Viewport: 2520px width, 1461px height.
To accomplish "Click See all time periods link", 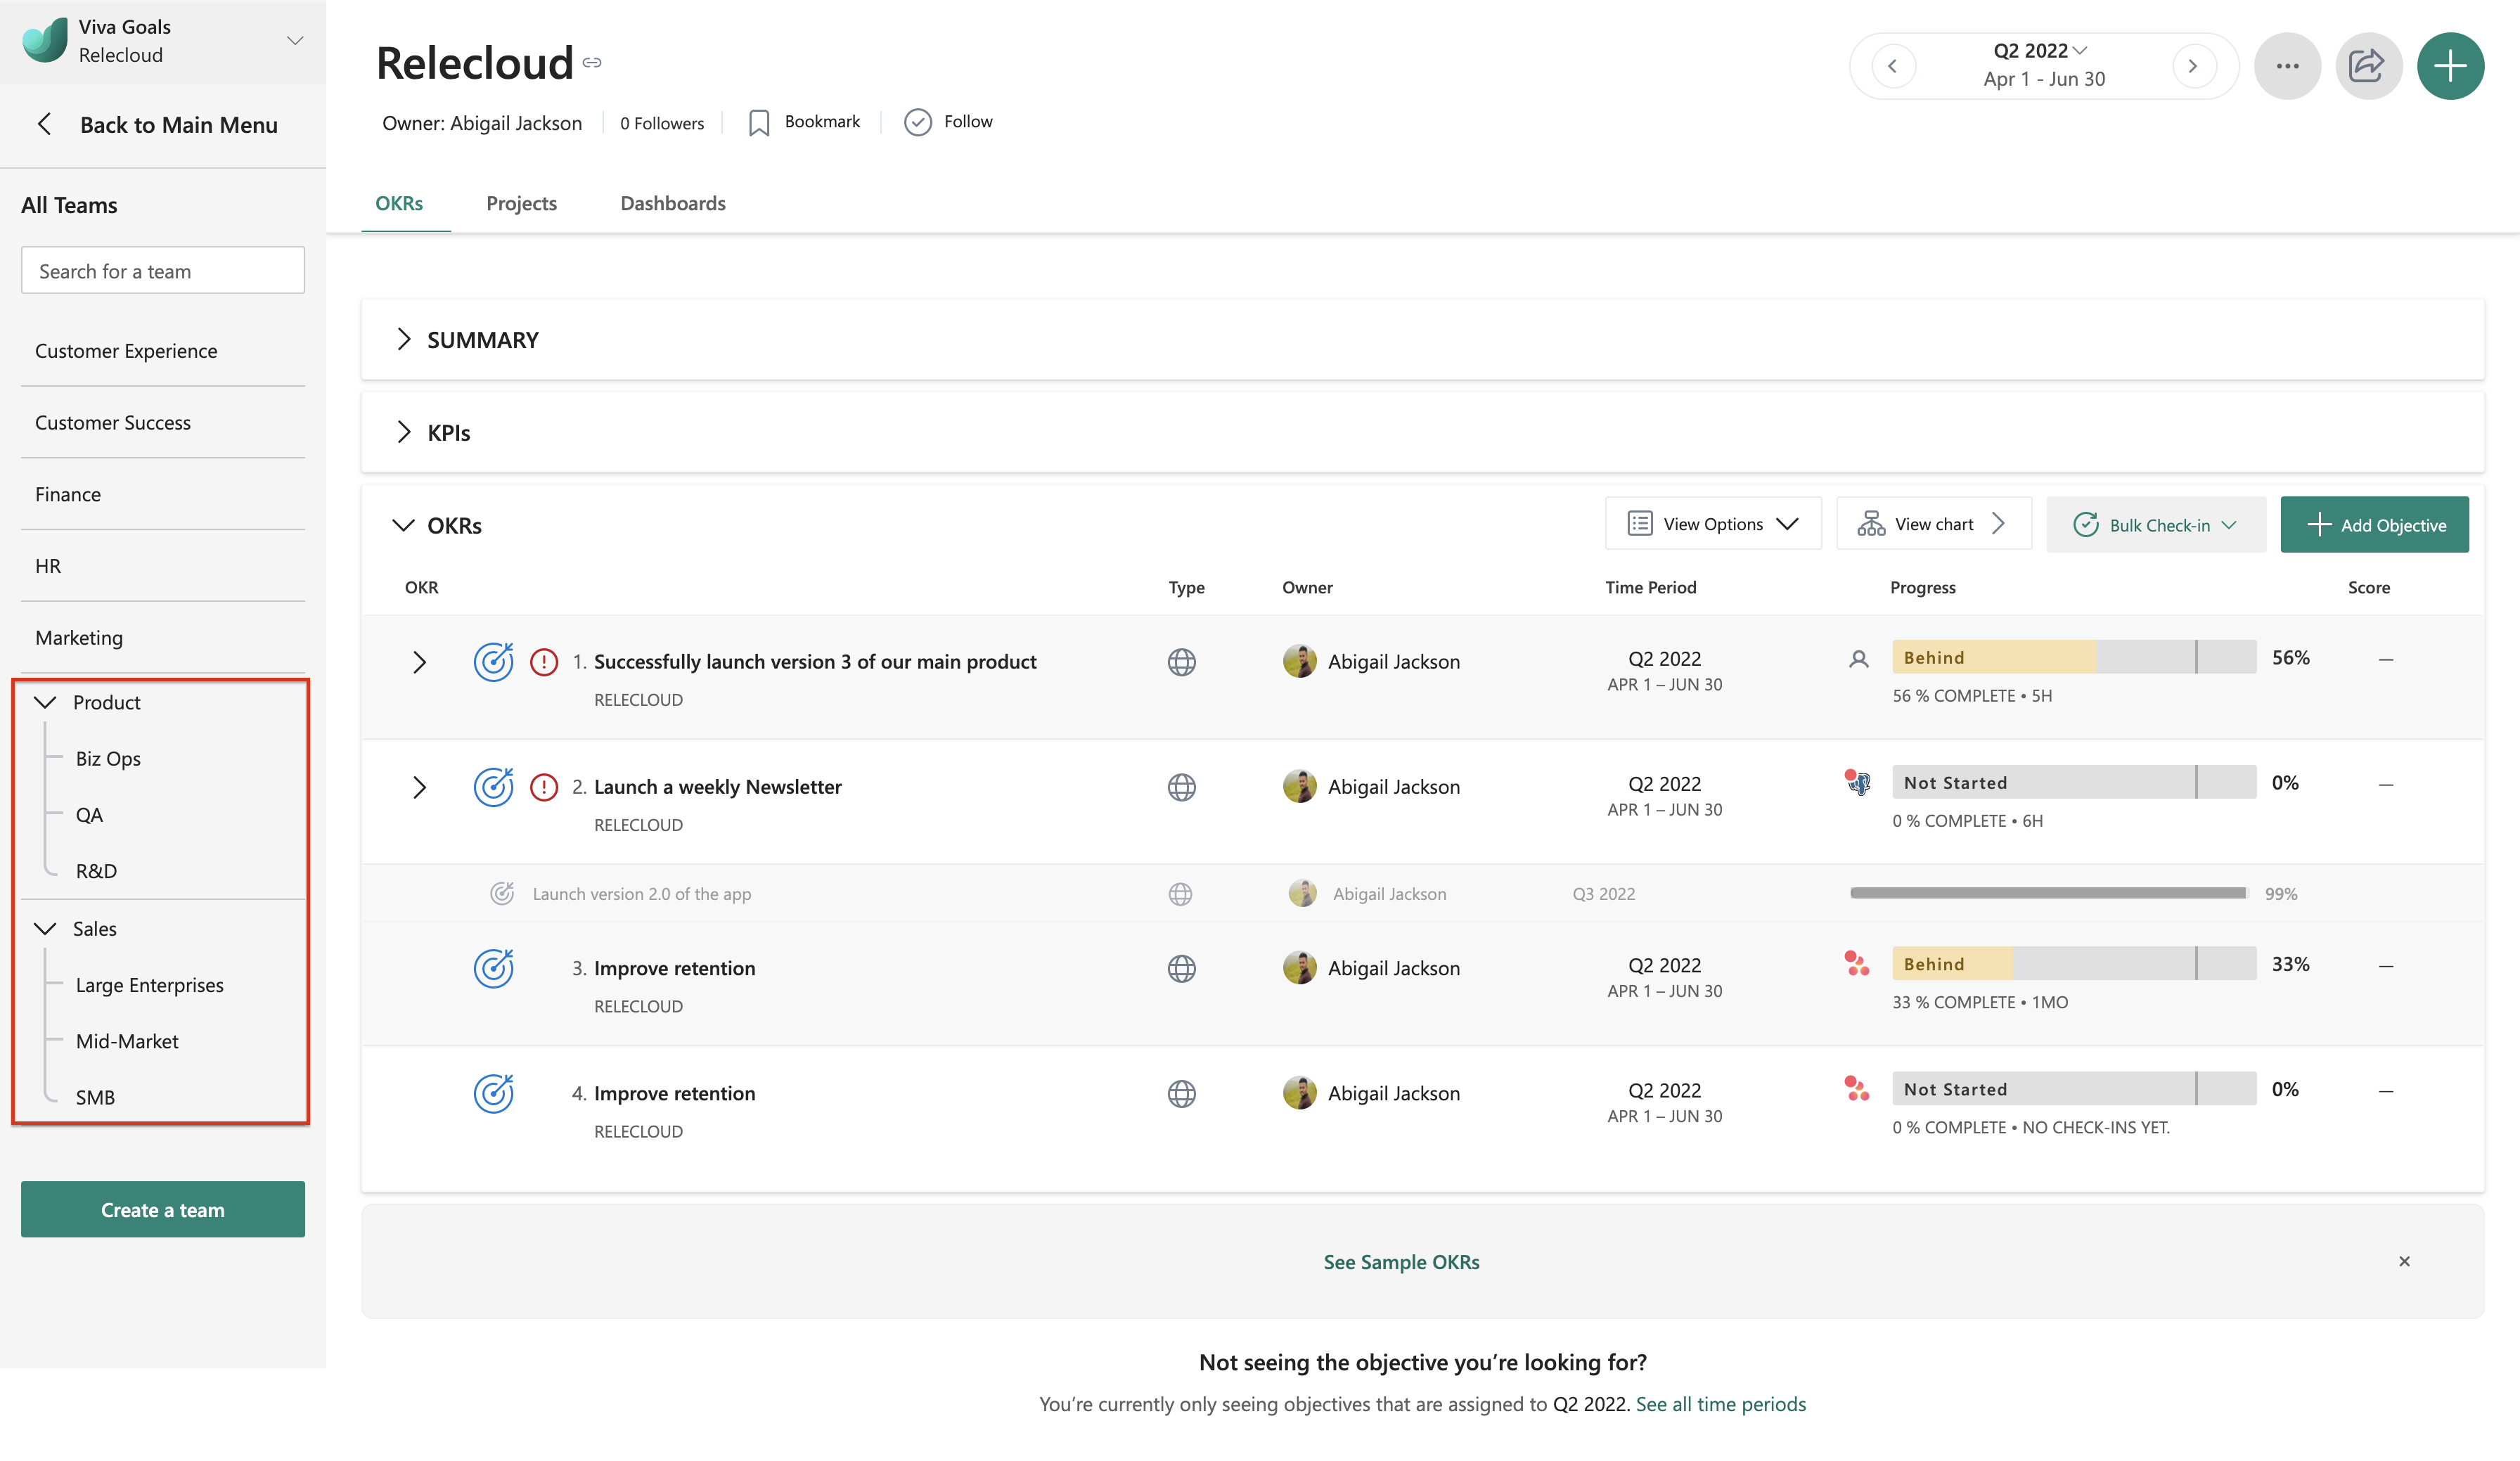I will pyautogui.click(x=1720, y=1403).
